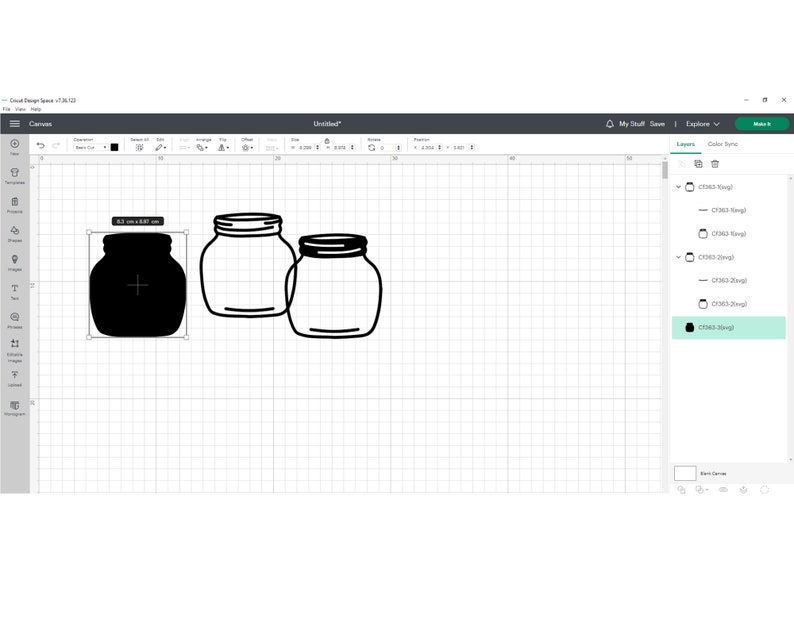Click the New project icon in sidebar
794x638 pixels.
pyautogui.click(x=15, y=146)
